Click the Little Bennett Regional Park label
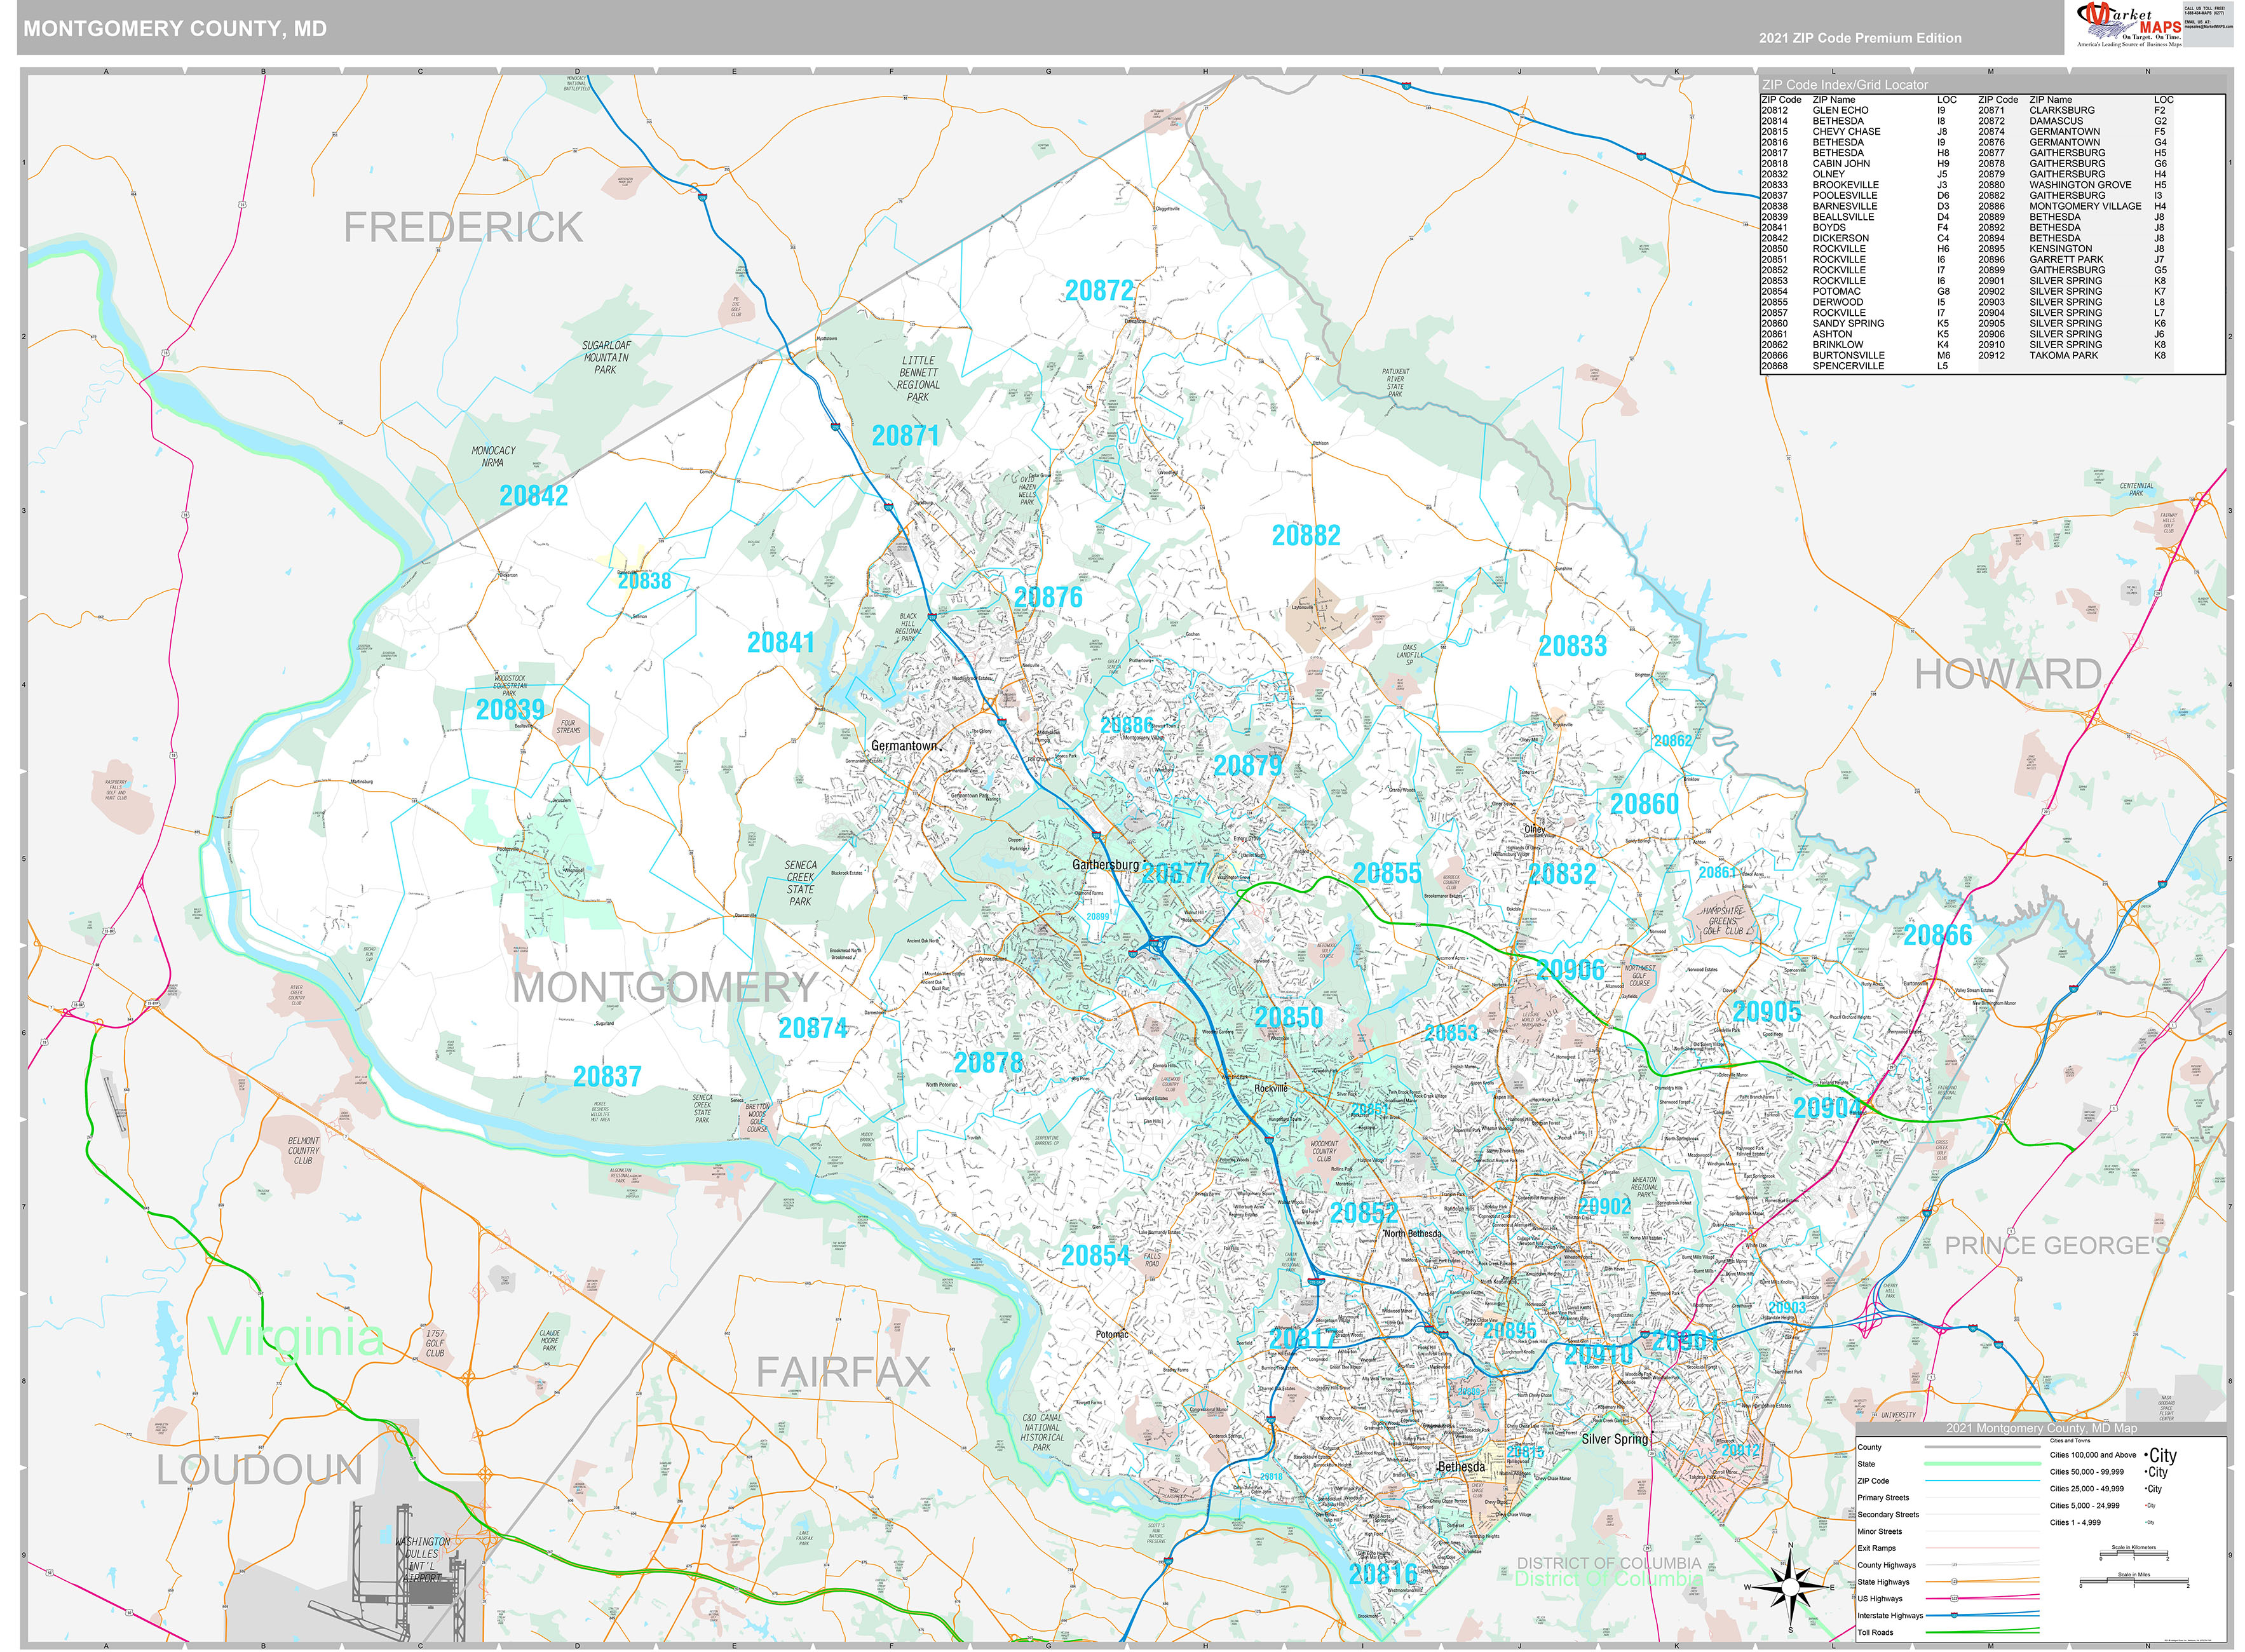Viewport: 2245px width, 1652px height. click(x=918, y=379)
